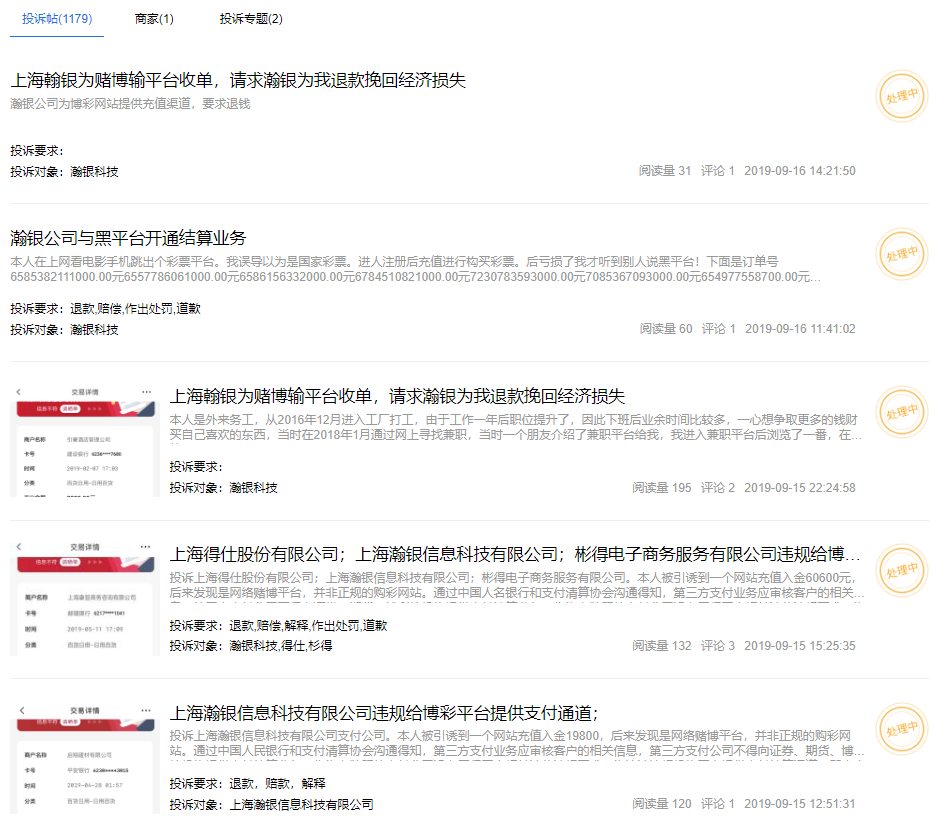Screen dimensions: 952x834
Task: Click 阅读量 195 count
Action: click(x=662, y=487)
